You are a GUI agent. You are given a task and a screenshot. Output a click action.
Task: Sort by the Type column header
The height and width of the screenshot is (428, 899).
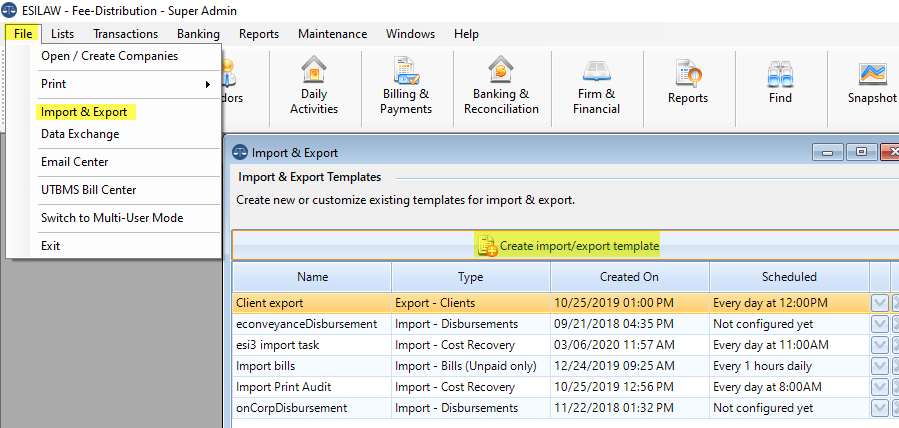coord(471,277)
